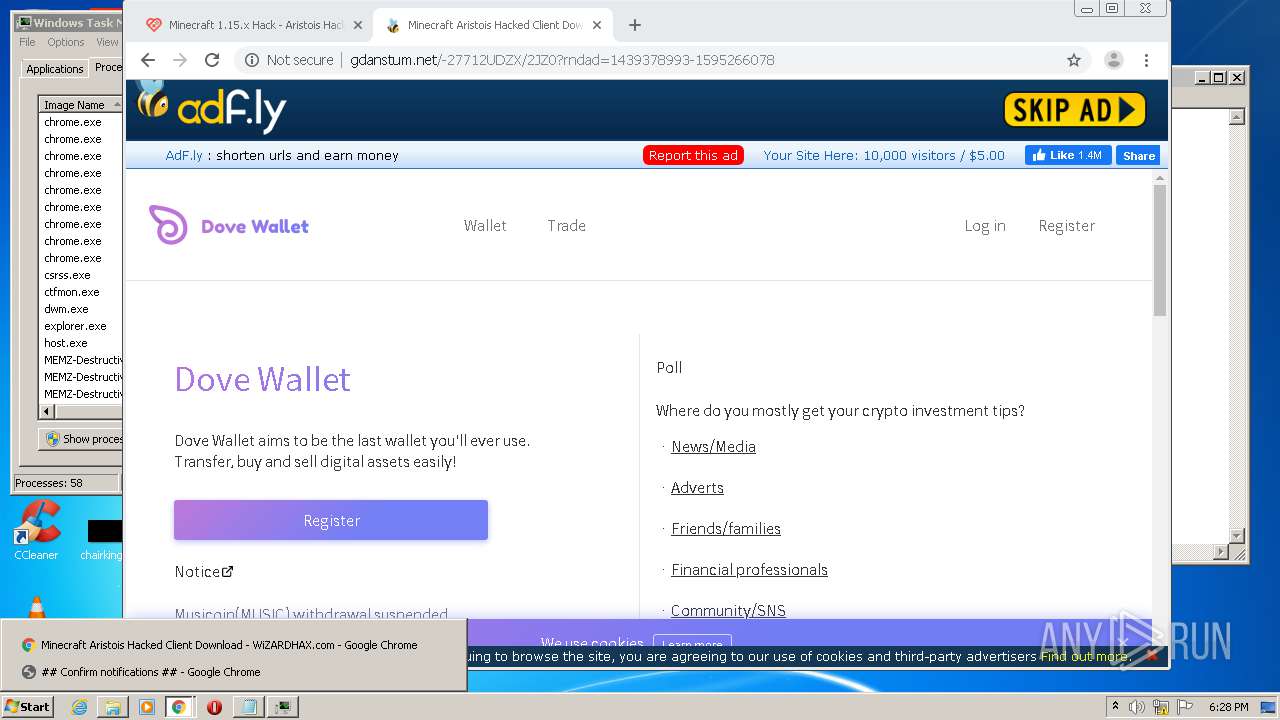
Task: Show hidden tray icons arrow
Action: [1116, 707]
